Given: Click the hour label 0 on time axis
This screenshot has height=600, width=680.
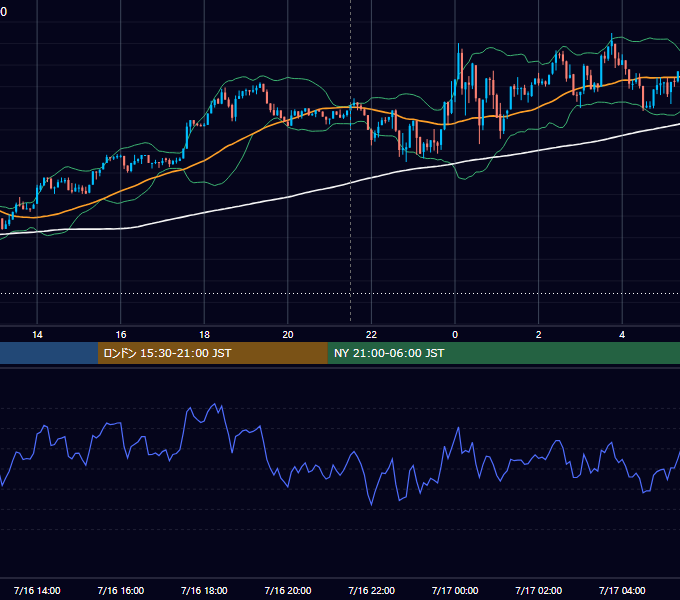Looking at the screenshot, I should [x=455, y=335].
